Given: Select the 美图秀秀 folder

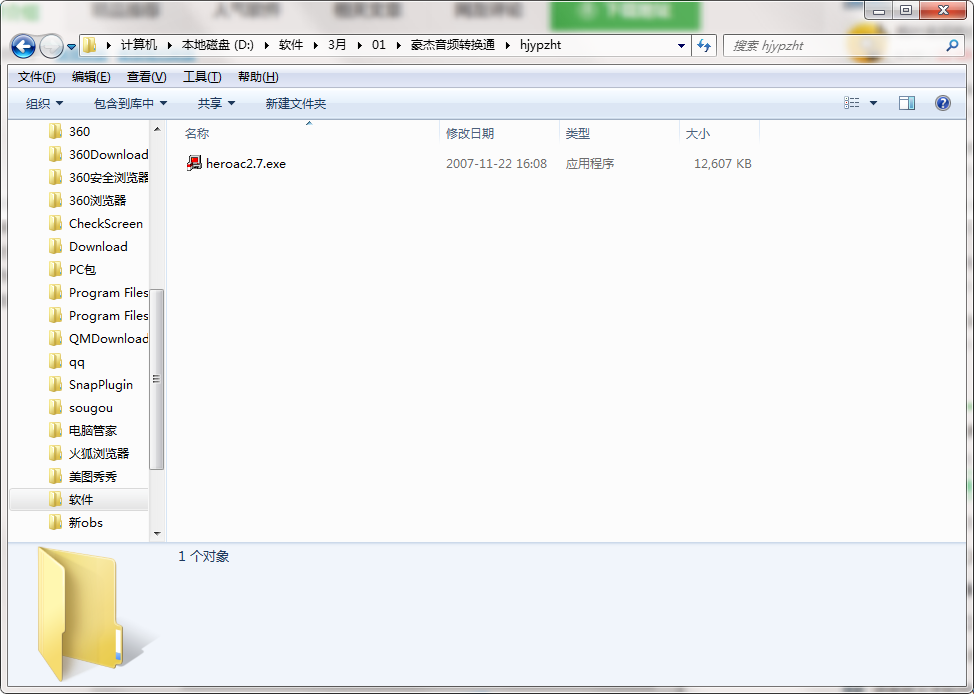Looking at the screenshot, I should [93, 477].
